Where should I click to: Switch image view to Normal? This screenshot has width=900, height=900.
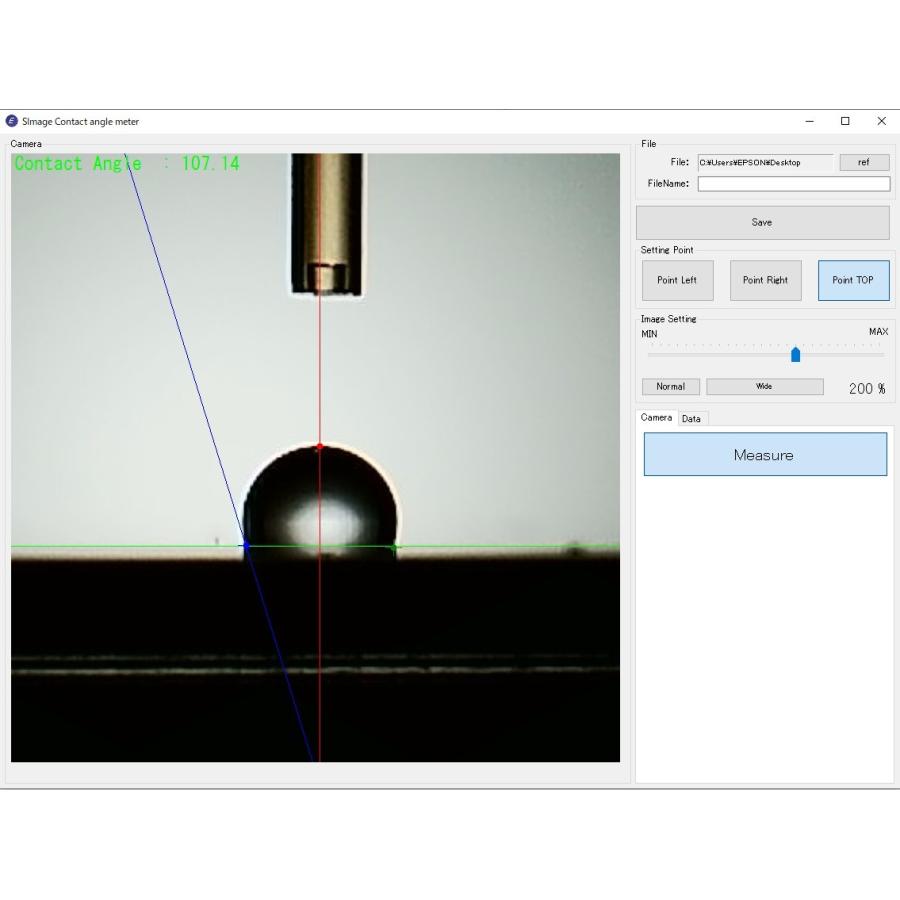point(670,387)
